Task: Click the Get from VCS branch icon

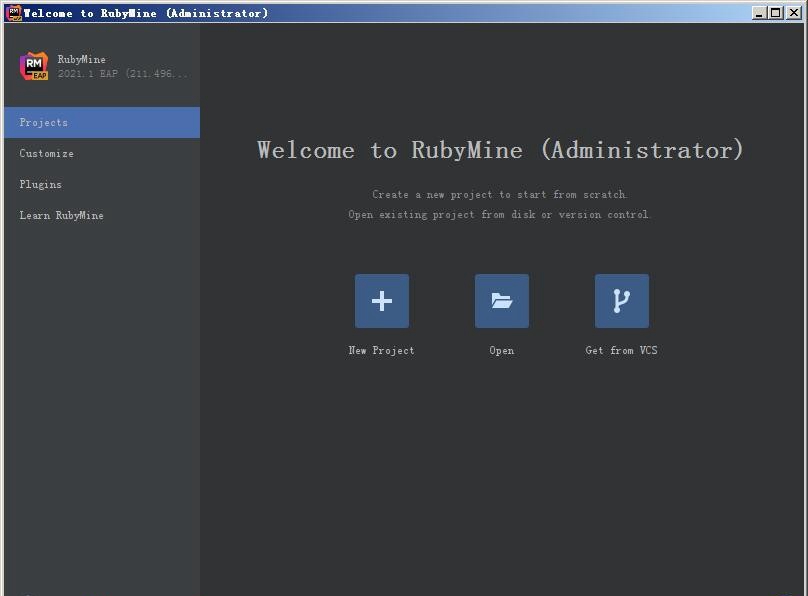Action: pos(622,301)
